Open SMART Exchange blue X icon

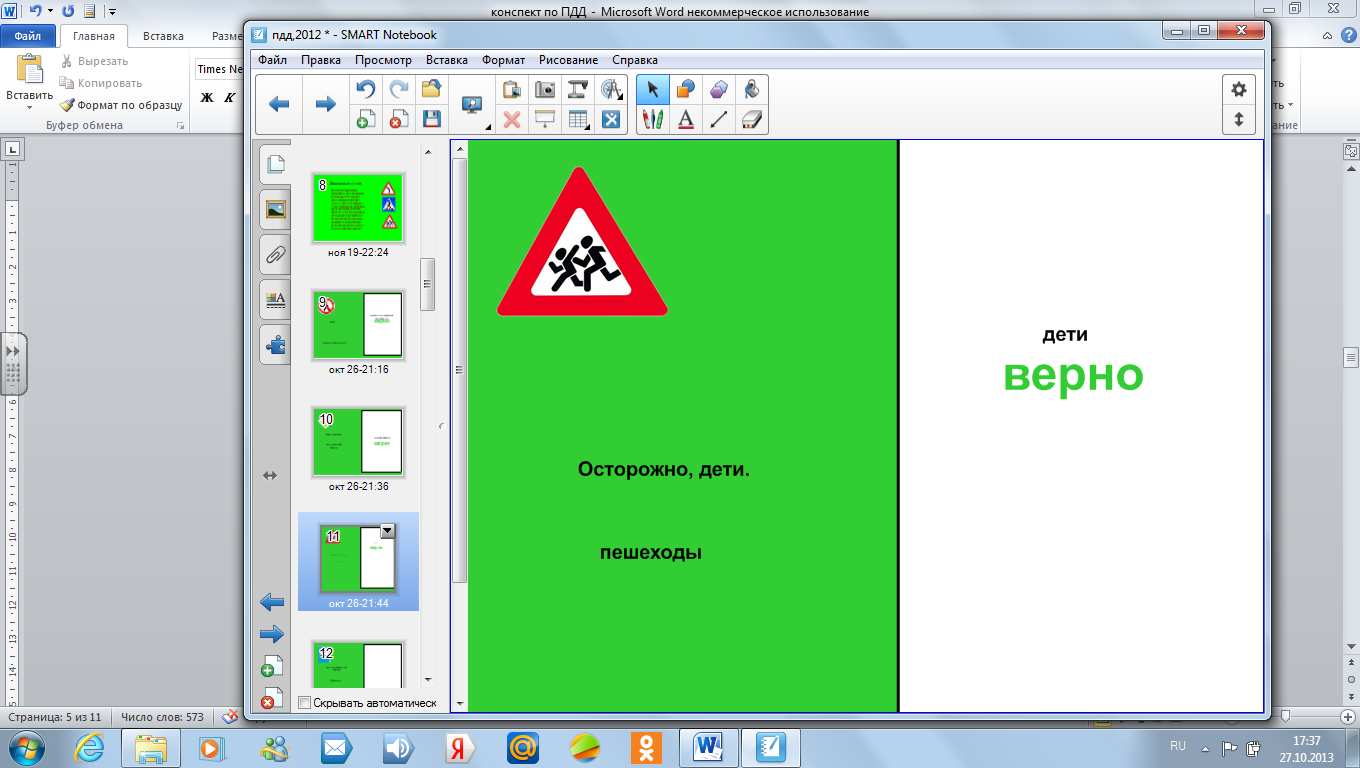click(611, 119)
